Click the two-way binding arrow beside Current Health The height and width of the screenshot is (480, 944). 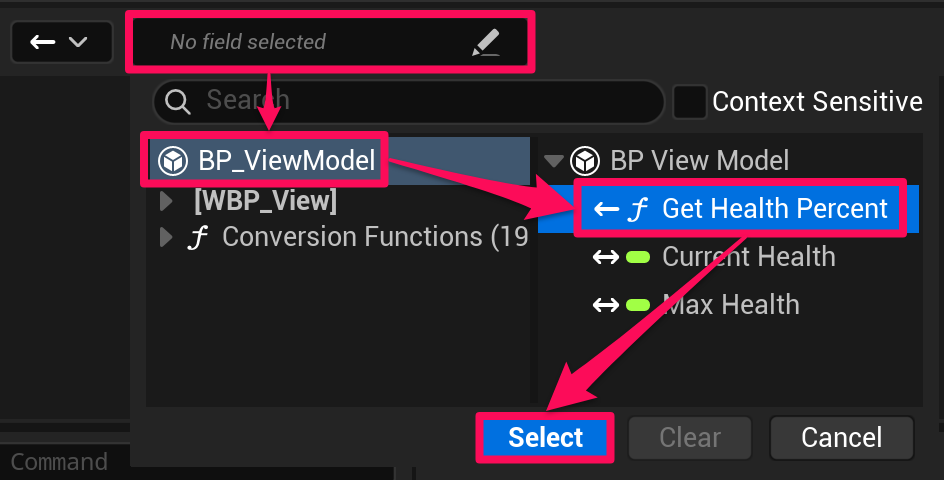tap(605, 257)
